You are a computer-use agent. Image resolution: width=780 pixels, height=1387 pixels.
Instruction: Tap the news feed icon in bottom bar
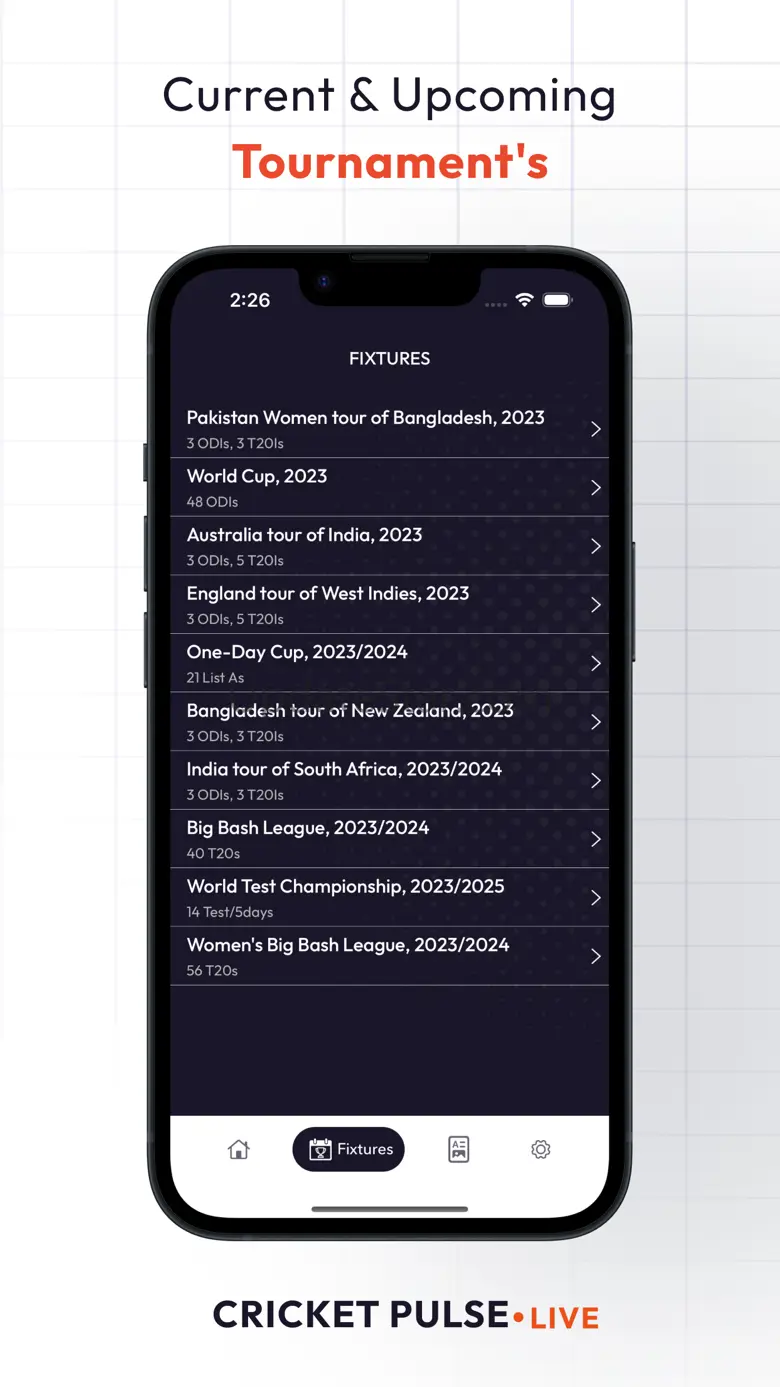pyautogui.click(x=459, y=1149)
